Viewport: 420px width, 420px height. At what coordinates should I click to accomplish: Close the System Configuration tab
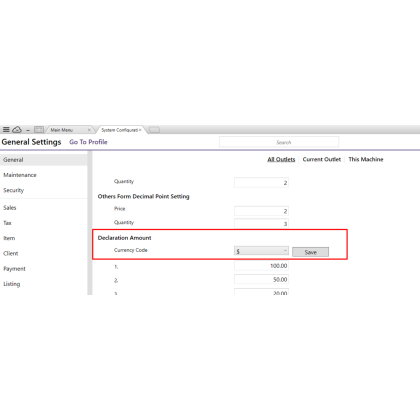pos(140,130)
